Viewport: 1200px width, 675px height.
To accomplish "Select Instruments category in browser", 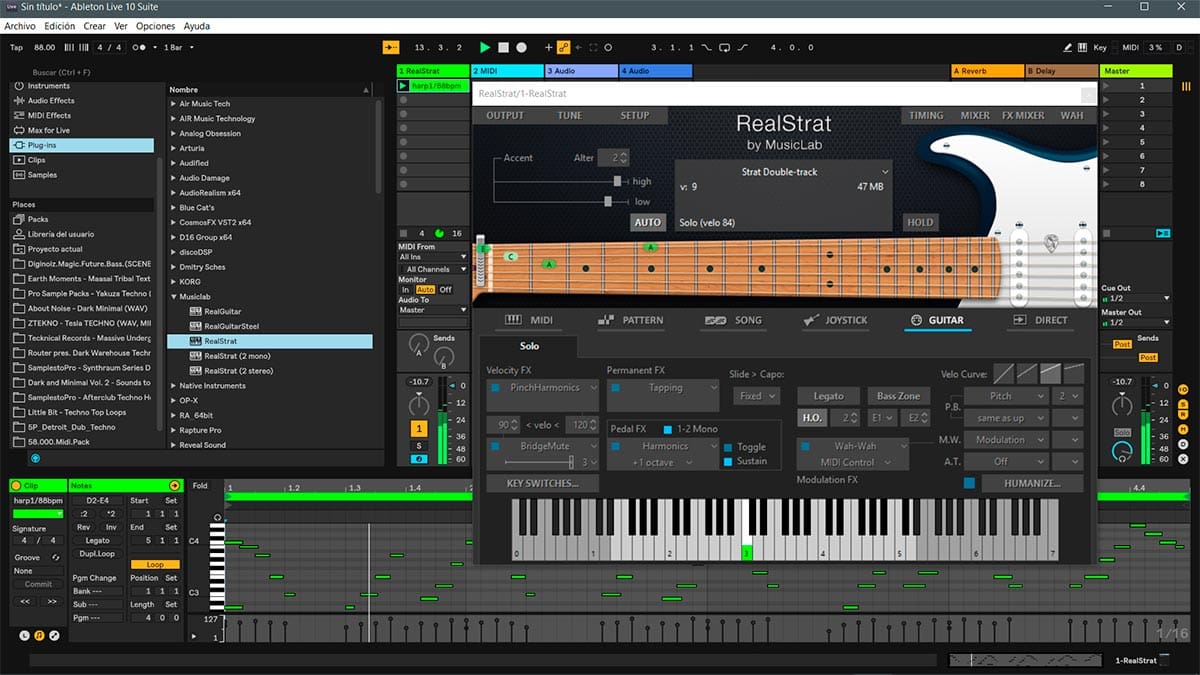I will click(x=82, y=86).
